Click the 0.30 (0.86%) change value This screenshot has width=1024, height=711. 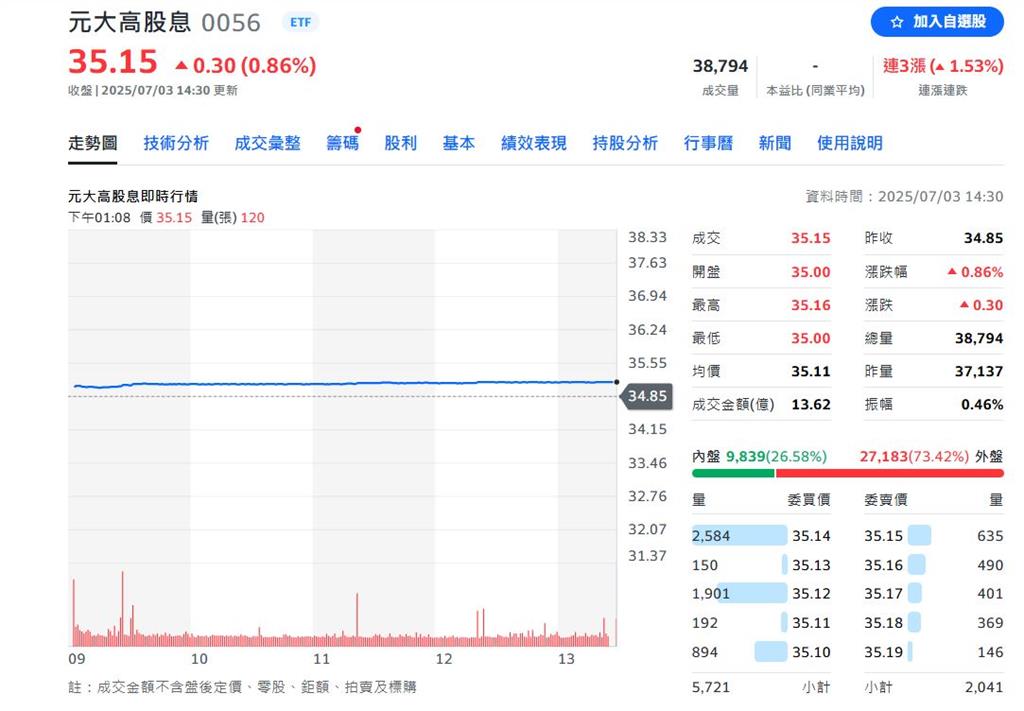(x=246, y=65)
